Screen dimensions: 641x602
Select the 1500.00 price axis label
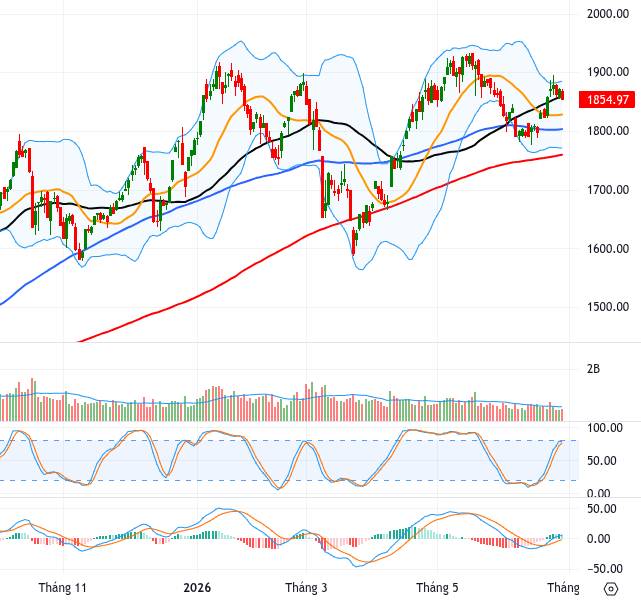coord(608,307)
